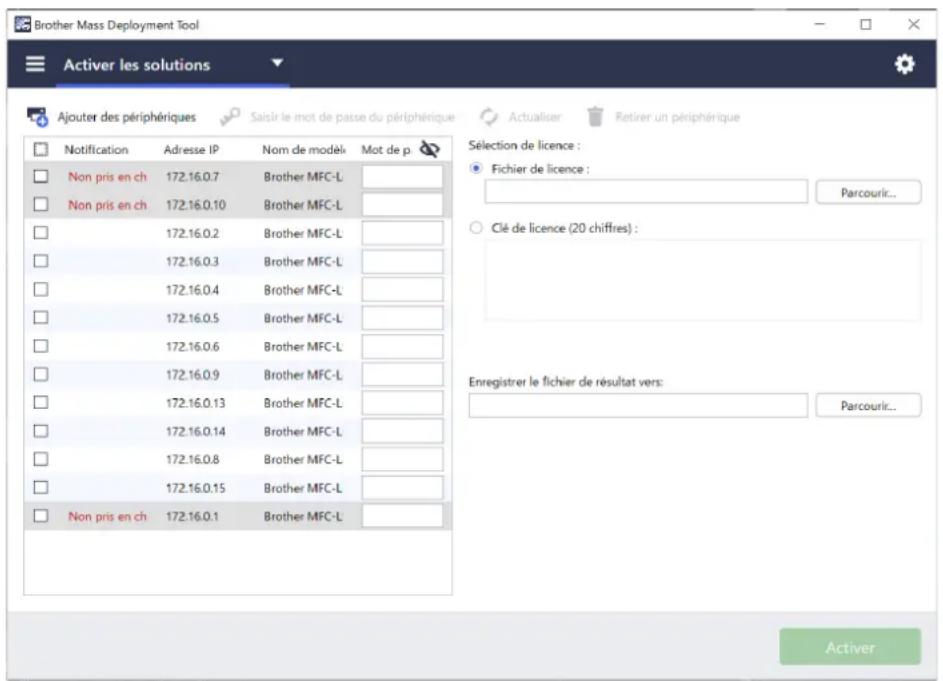
Task: Focus the result file save path field
Action: pyautogui.click(x=638, y=405)
